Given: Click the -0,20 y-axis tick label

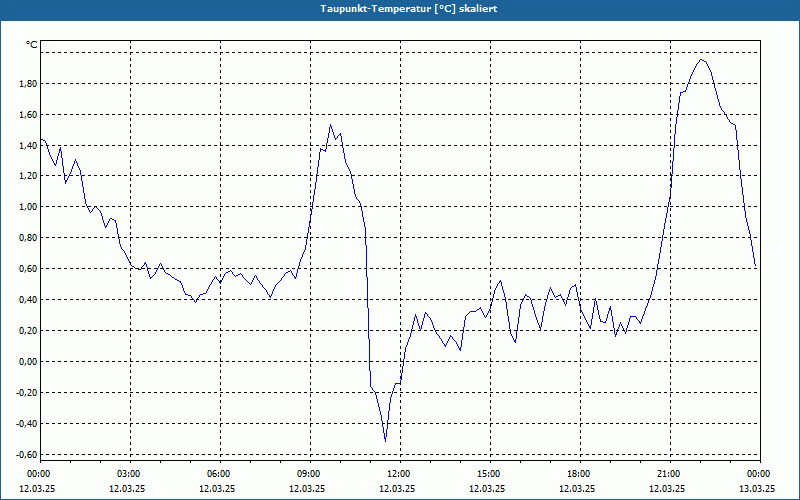Looking at the screenshot, I should 27,392.
